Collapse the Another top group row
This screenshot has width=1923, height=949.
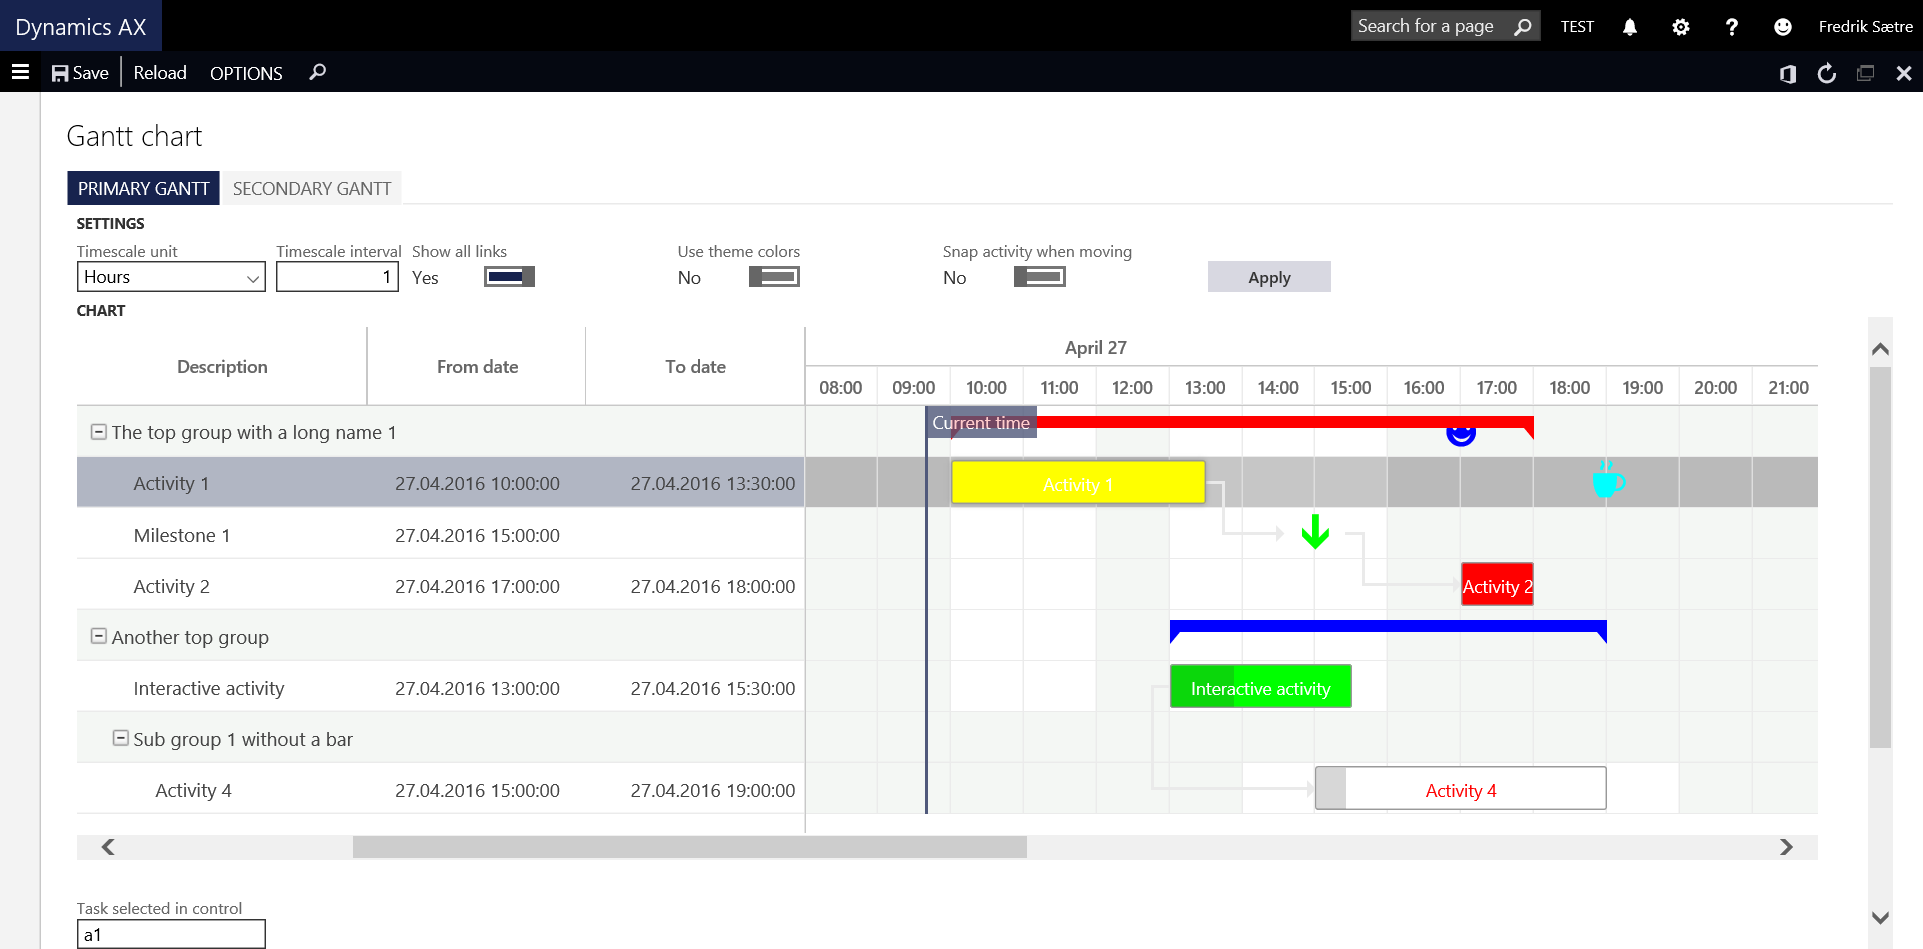tap(99, 636)
